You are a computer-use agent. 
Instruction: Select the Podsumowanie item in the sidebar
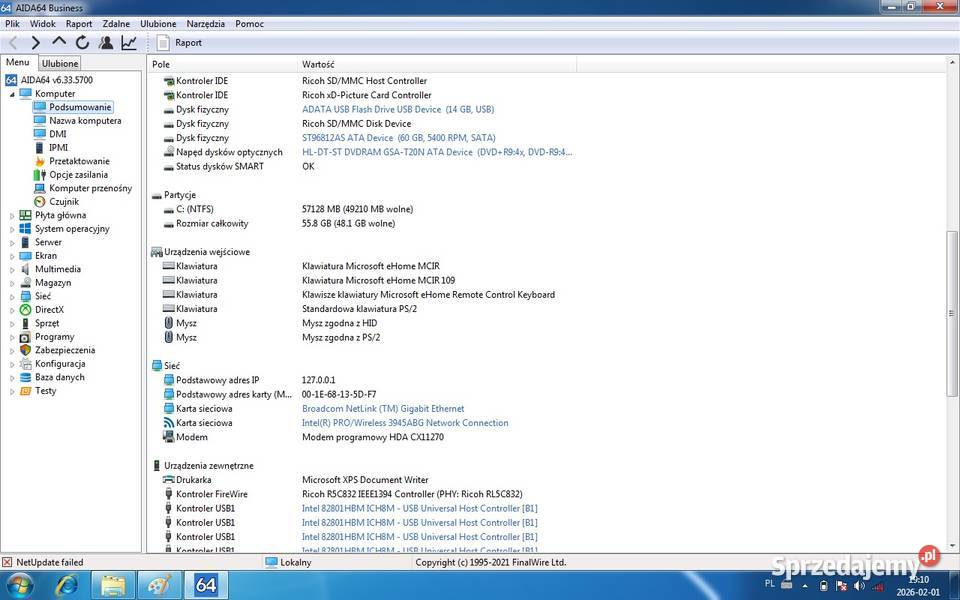[79, 106]
